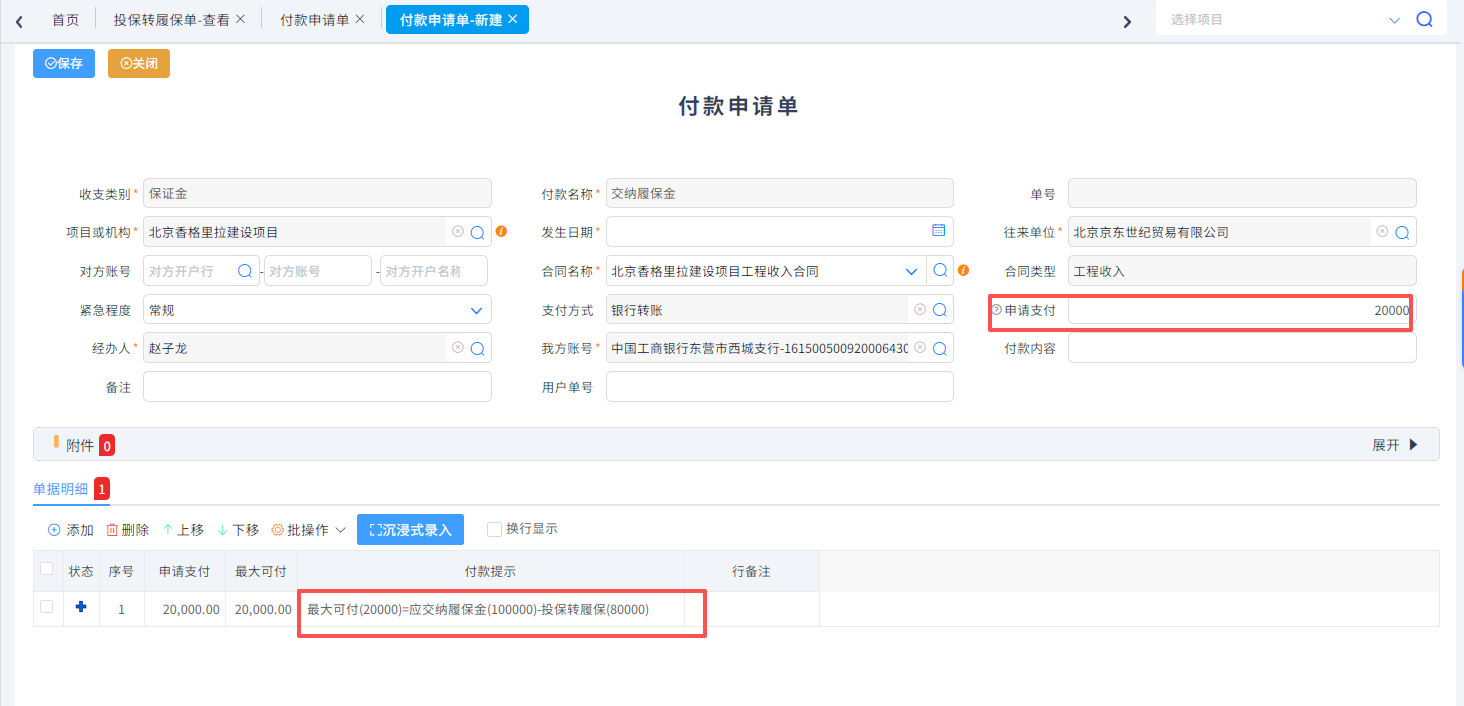This screenshot has height=706, width=1464.
Task: Open lookup search for 我方账号
Action: [940, 348]
